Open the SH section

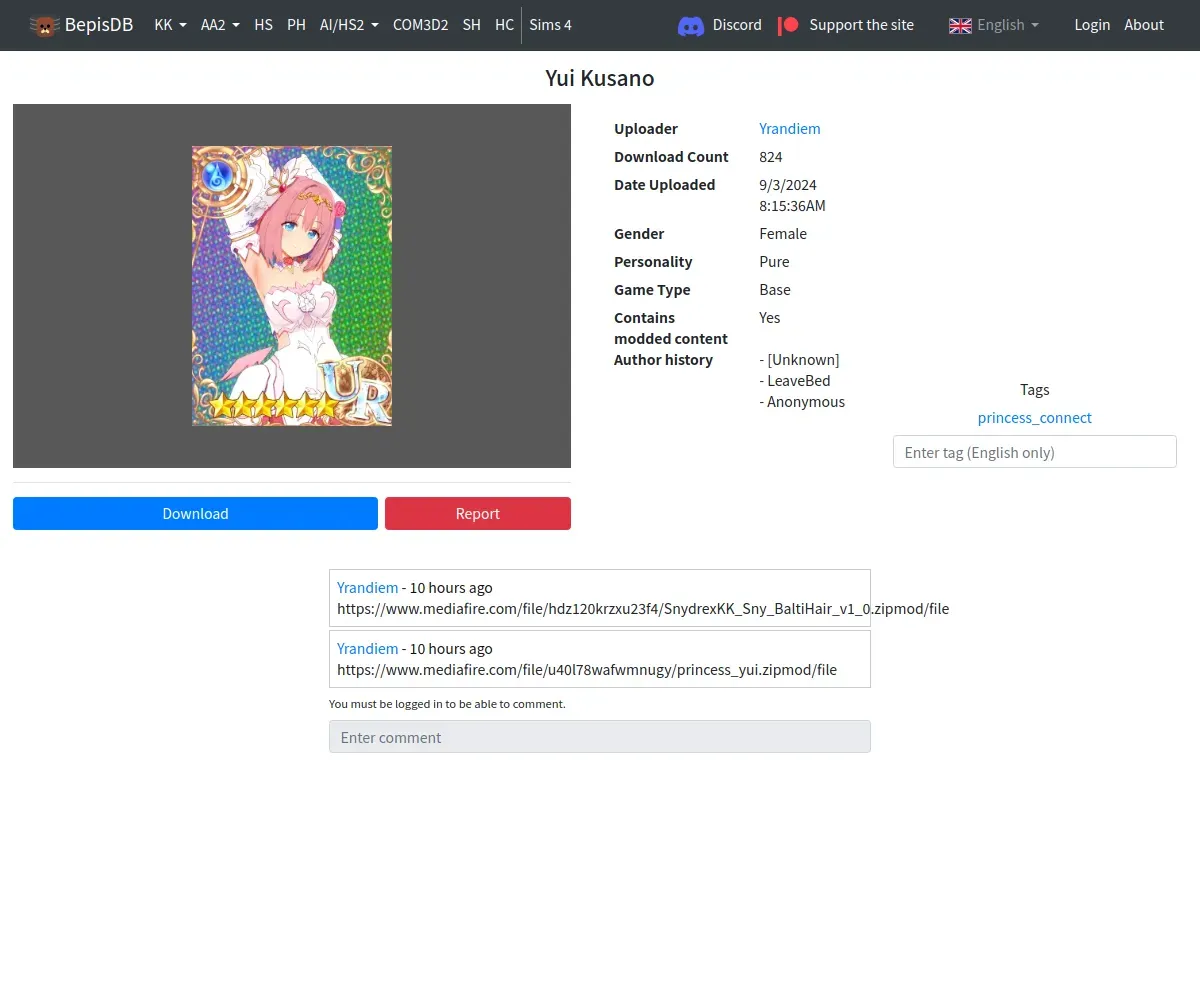[x=471, y=25]
